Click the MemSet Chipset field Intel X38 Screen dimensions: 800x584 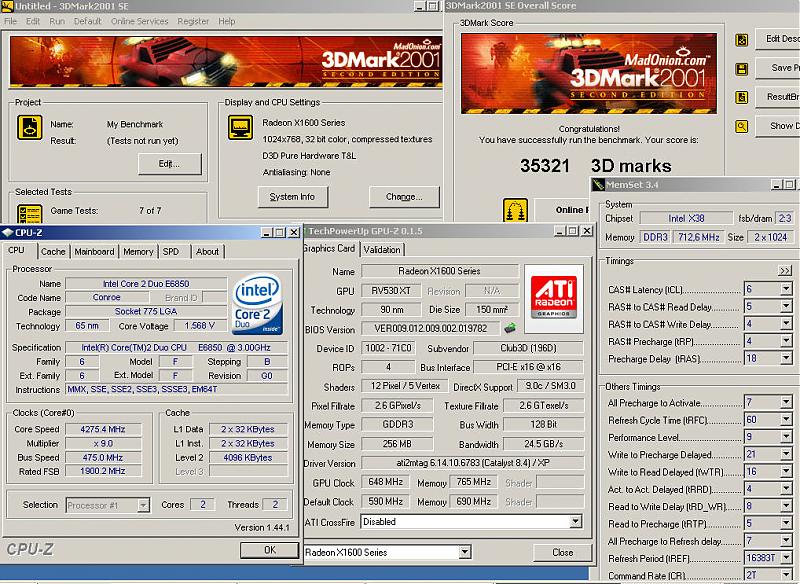click(686, 218)
